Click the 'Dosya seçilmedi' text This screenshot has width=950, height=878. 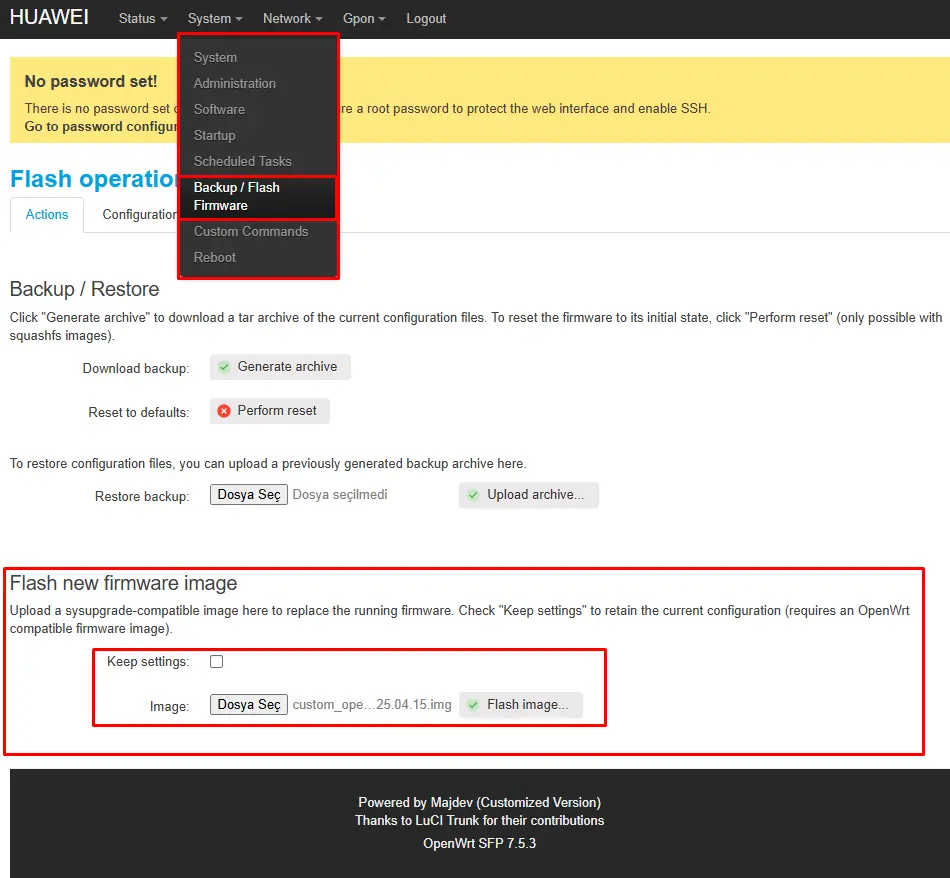pyautogui.click(x=340, y=494)
